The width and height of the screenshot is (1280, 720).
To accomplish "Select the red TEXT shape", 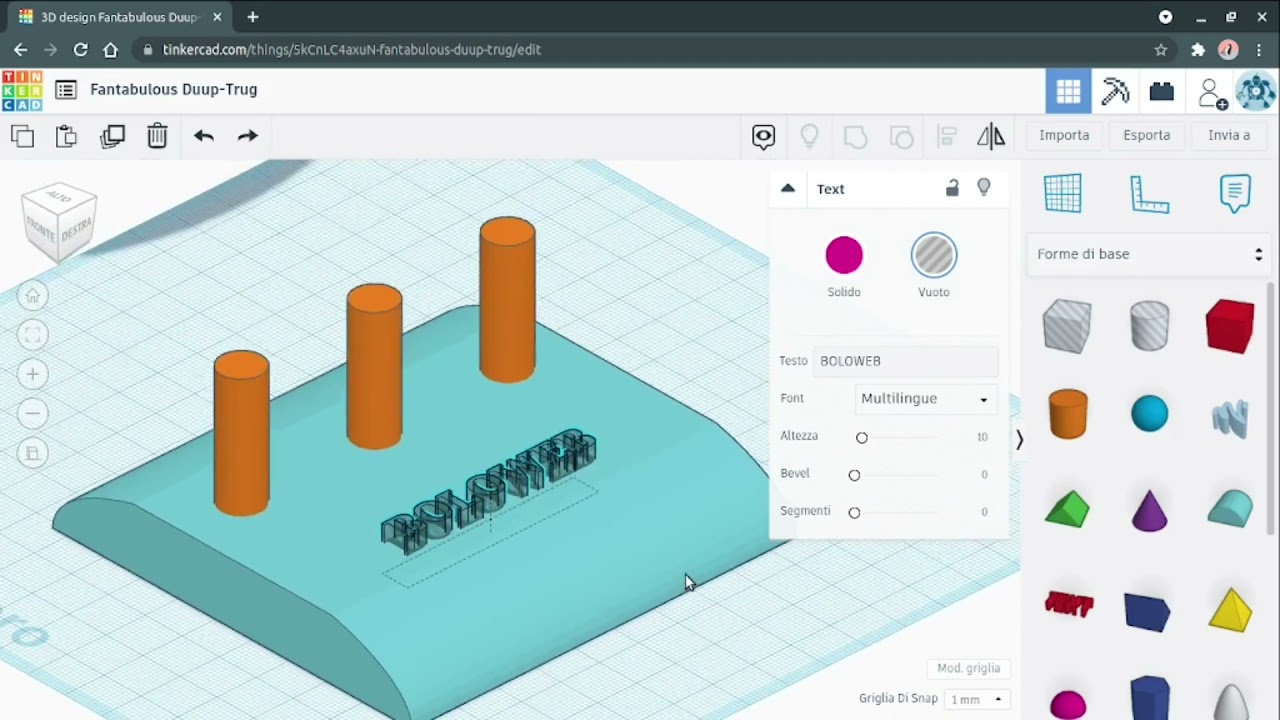I will [x=1069, y=603].
